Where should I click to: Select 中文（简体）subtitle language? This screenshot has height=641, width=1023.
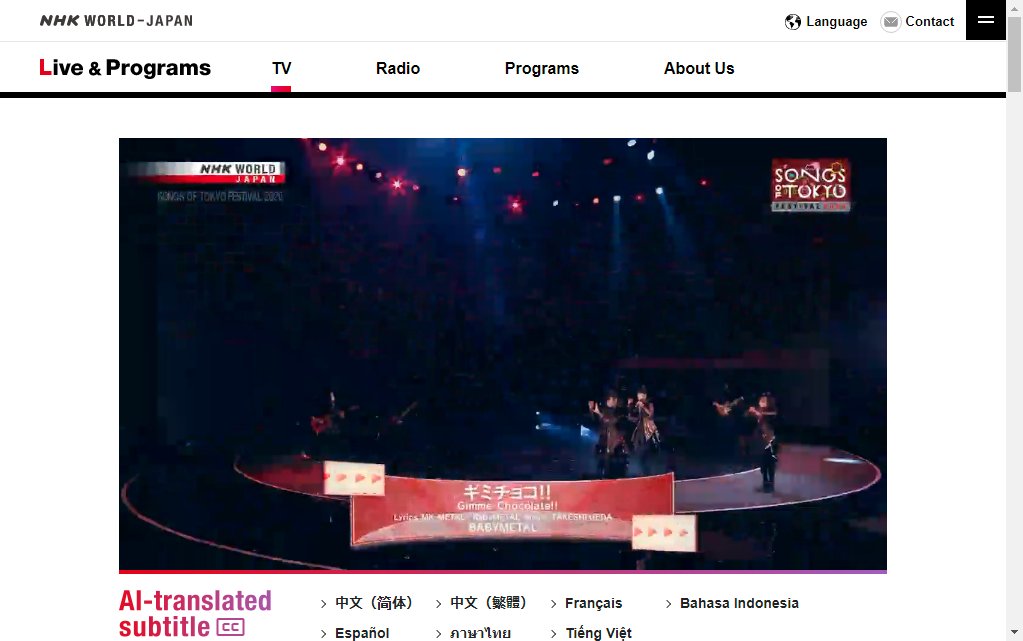pos(374,603)
